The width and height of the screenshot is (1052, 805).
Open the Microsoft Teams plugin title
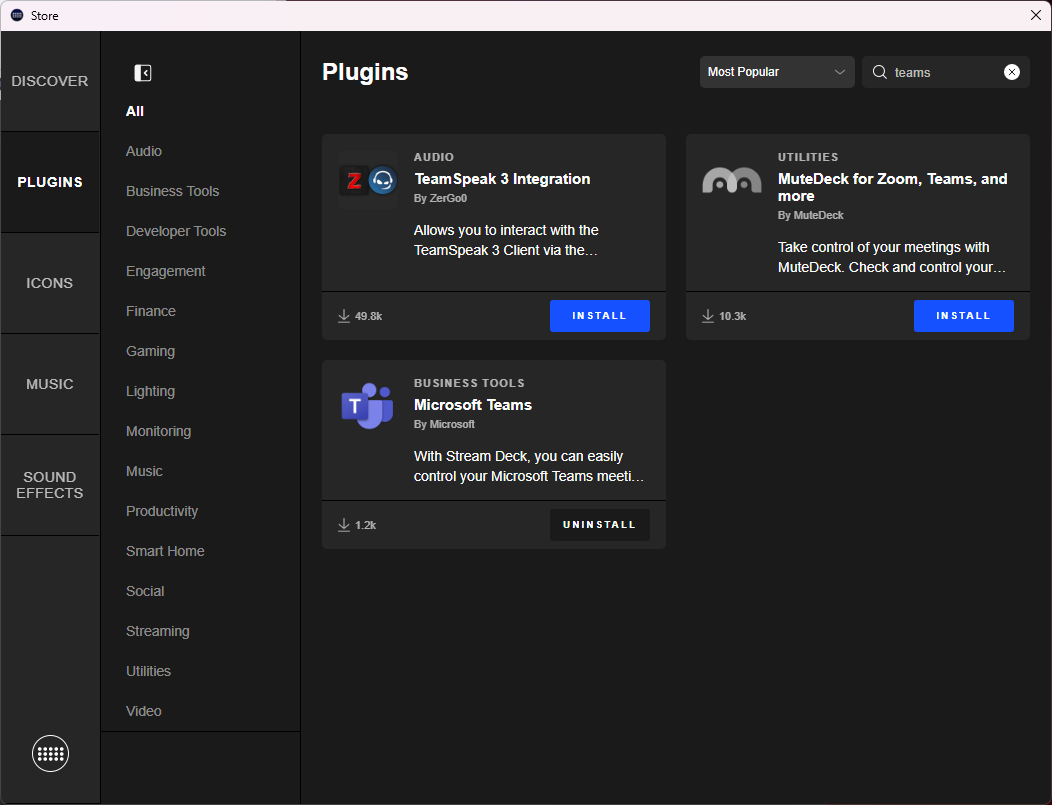point(473,405)
